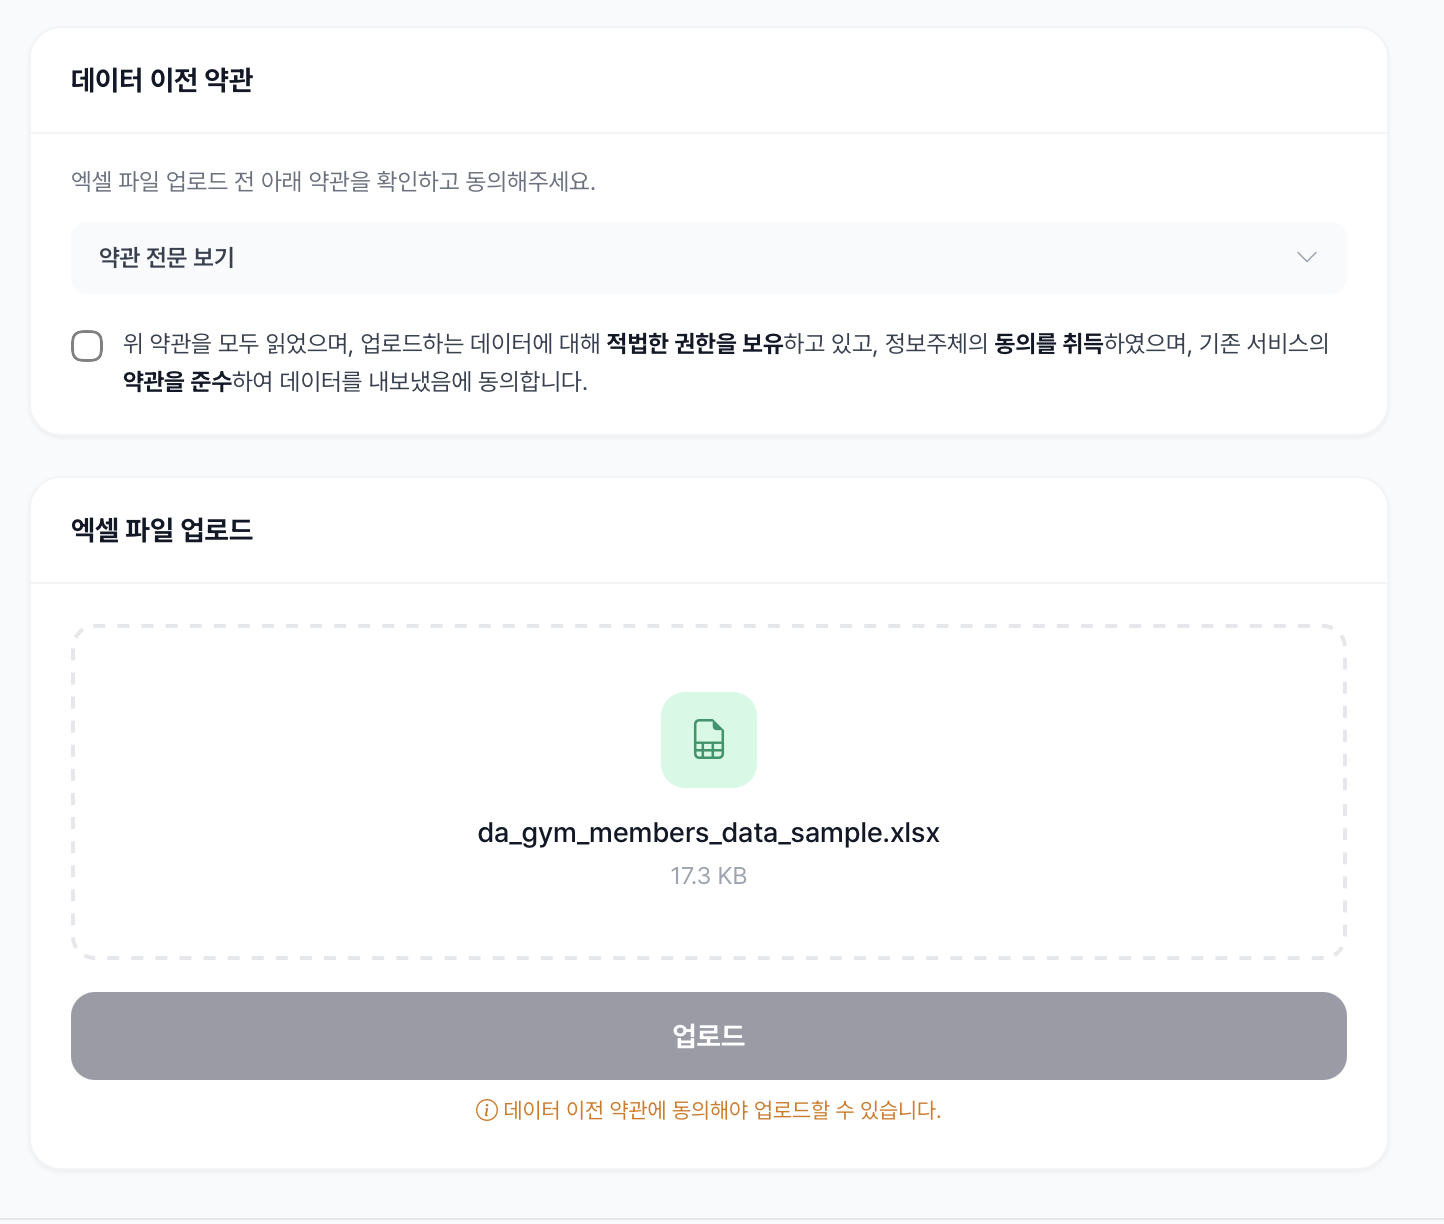The image size is (1444, 1224).
Task: Click the 데이터 이전 약관 header
Action: 163,80
